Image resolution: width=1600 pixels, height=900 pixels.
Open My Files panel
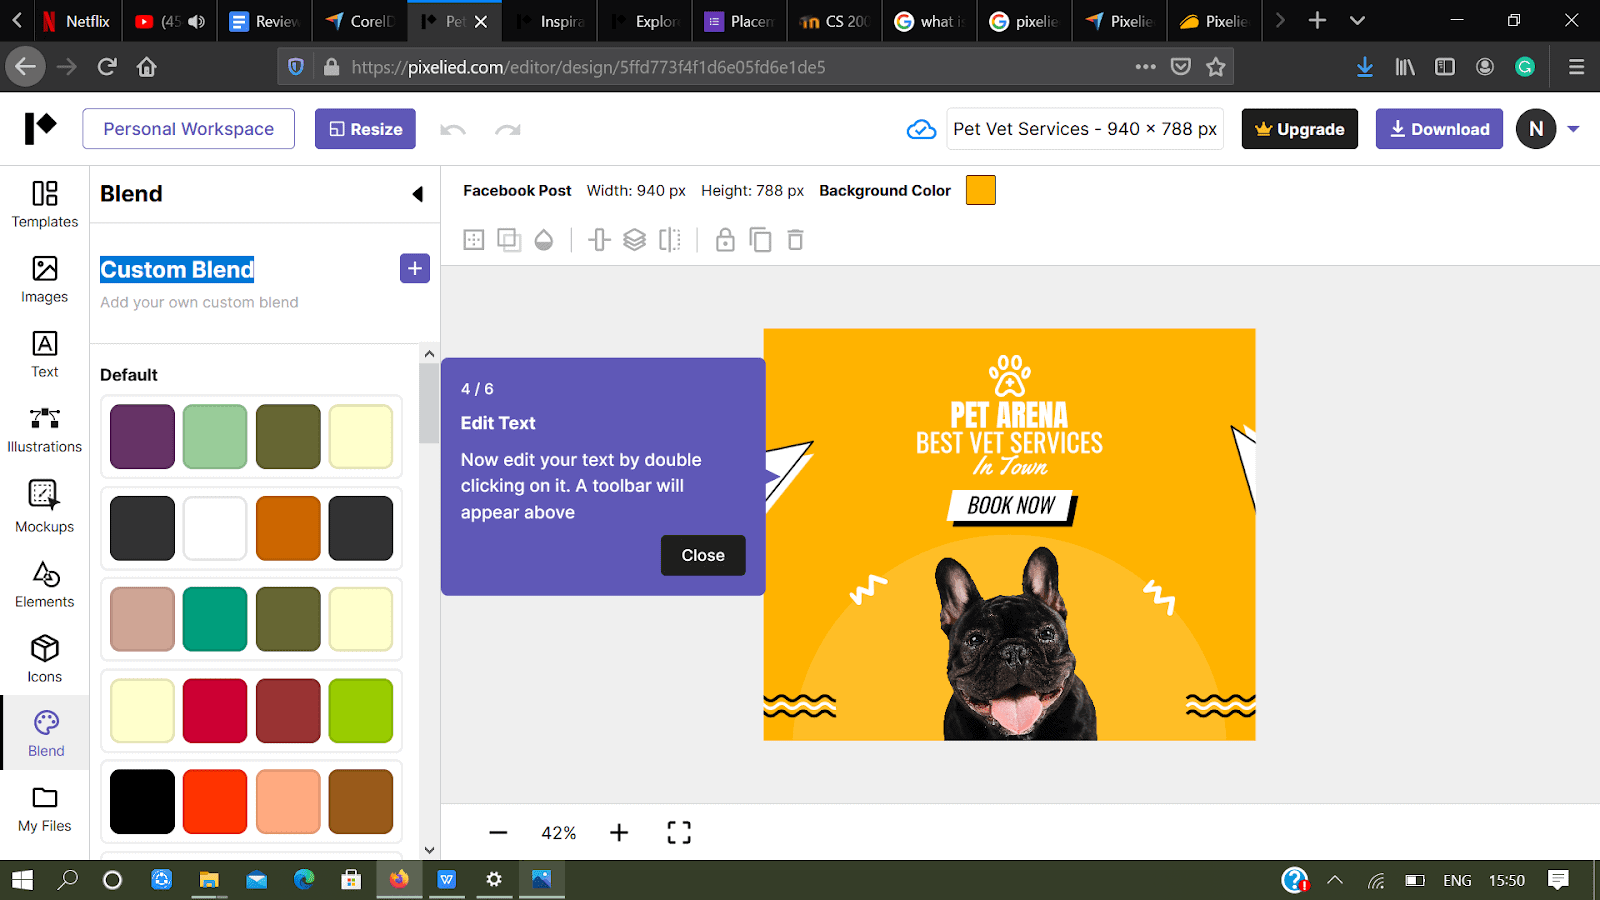(x=45, y=809)
